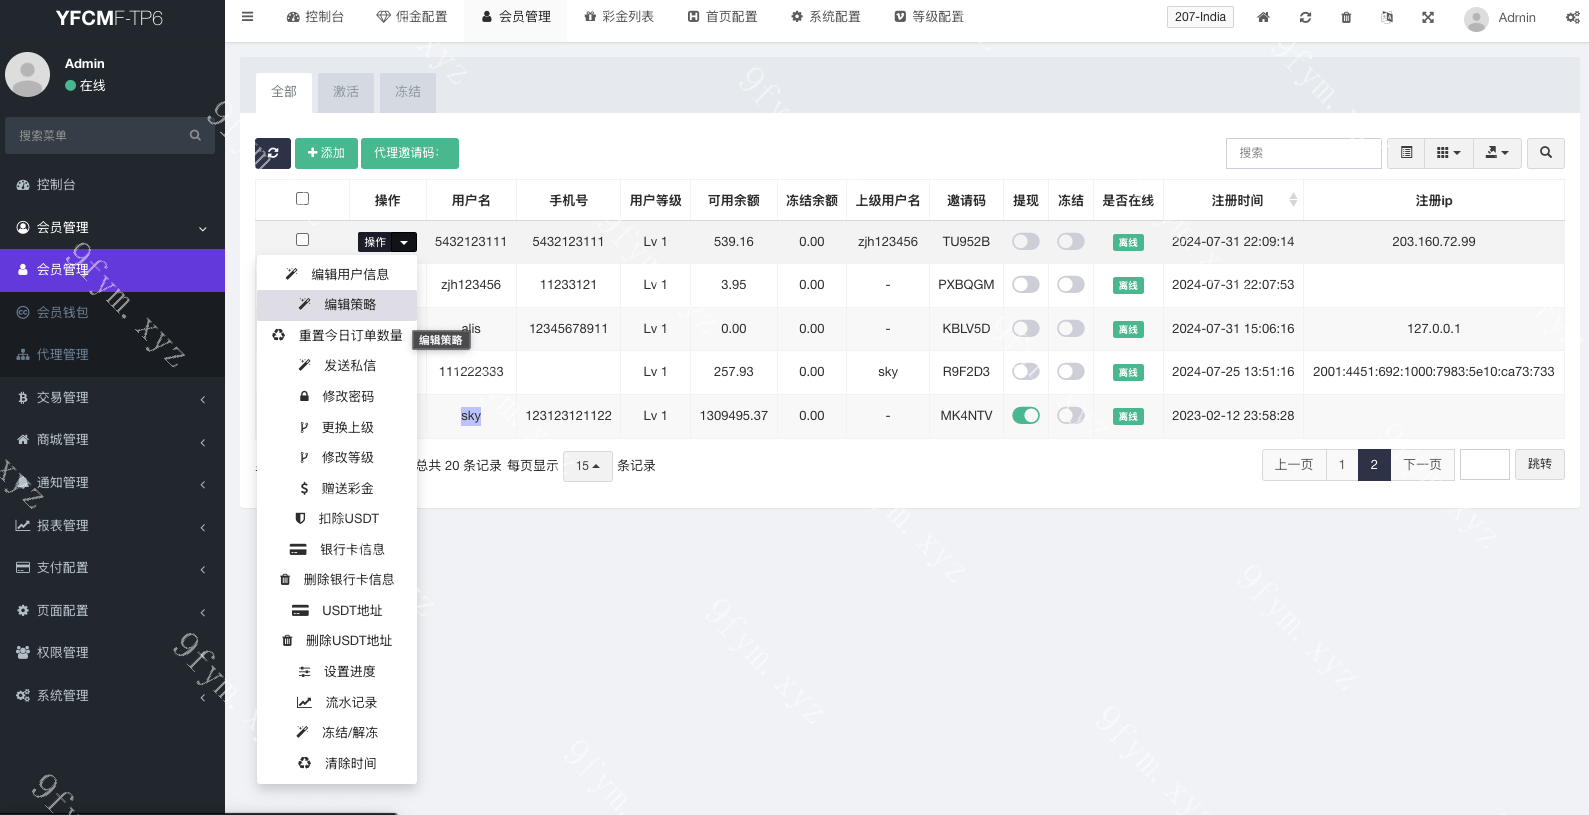Click the green 添加 button

tap(326, 153)
